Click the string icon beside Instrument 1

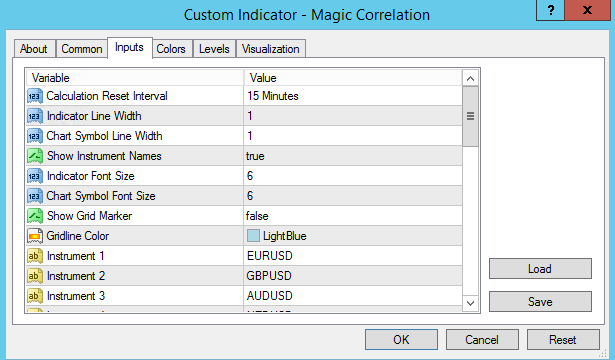[x=35, y=256]
